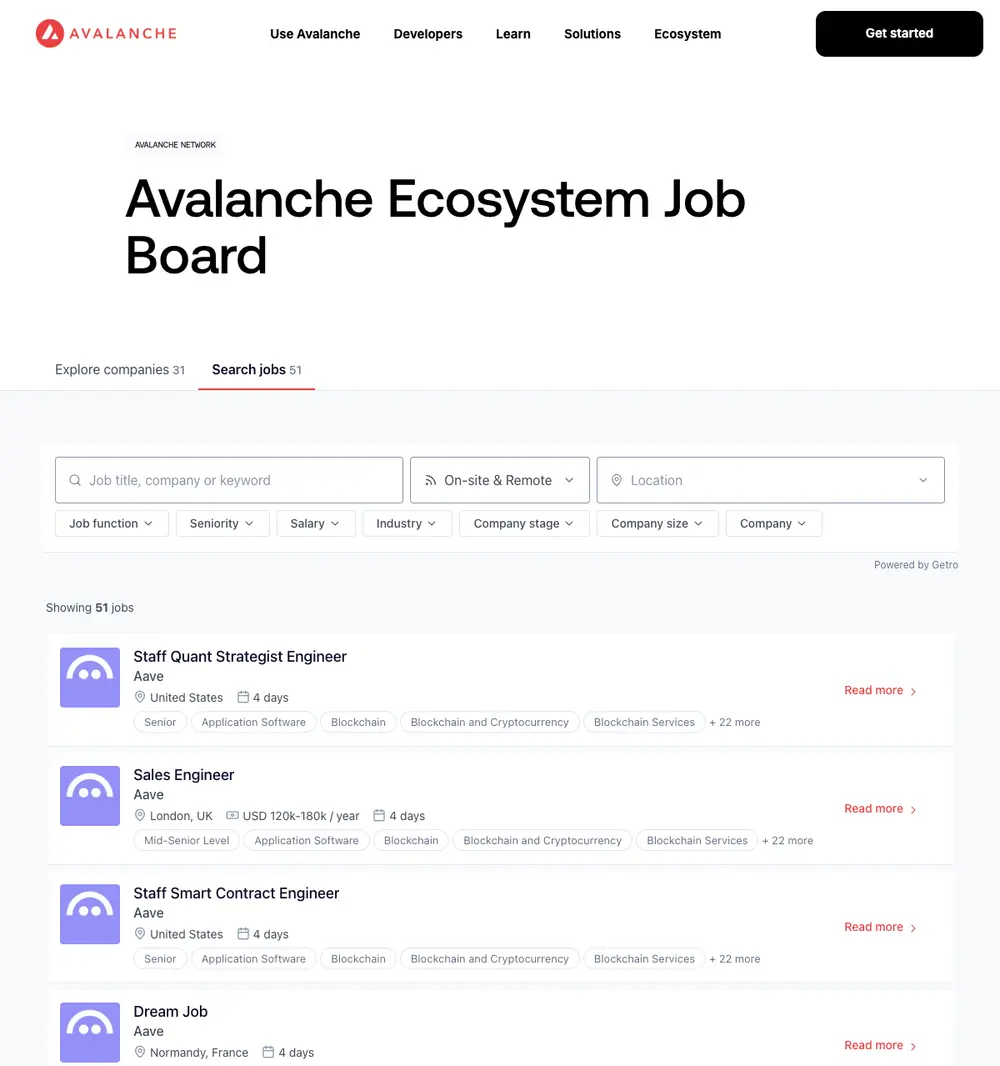Open the On-site & Remote dropdown
Viewport: 1000px width, 1066px height.
tap(500, 480)
